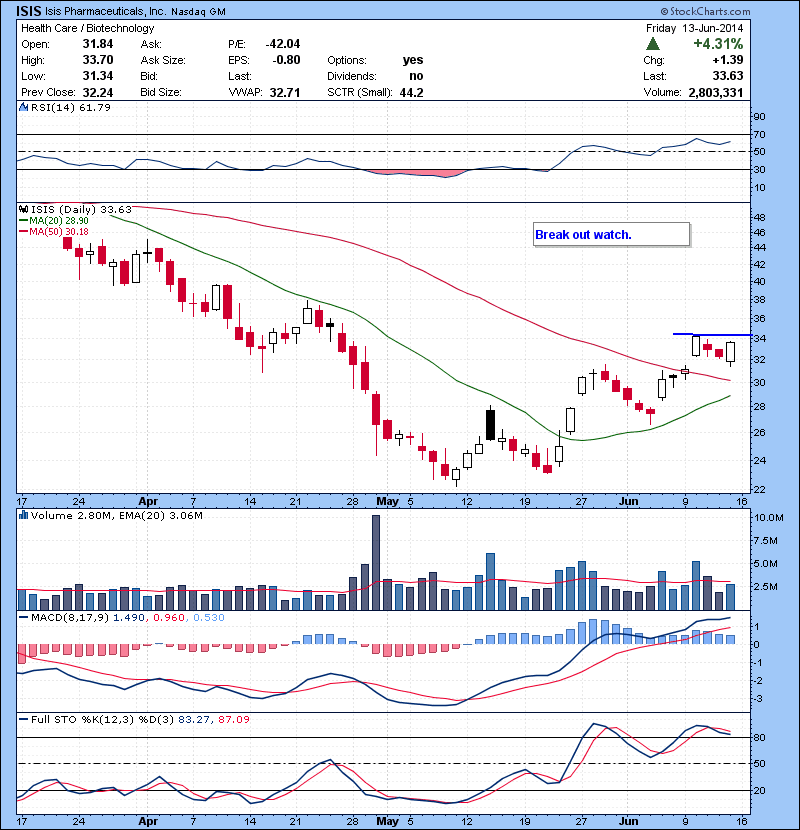This screenshot has width=800, height=830.
Task: Click Health Care / Biotechnology sector text
Action: click(x=88, y=28)
